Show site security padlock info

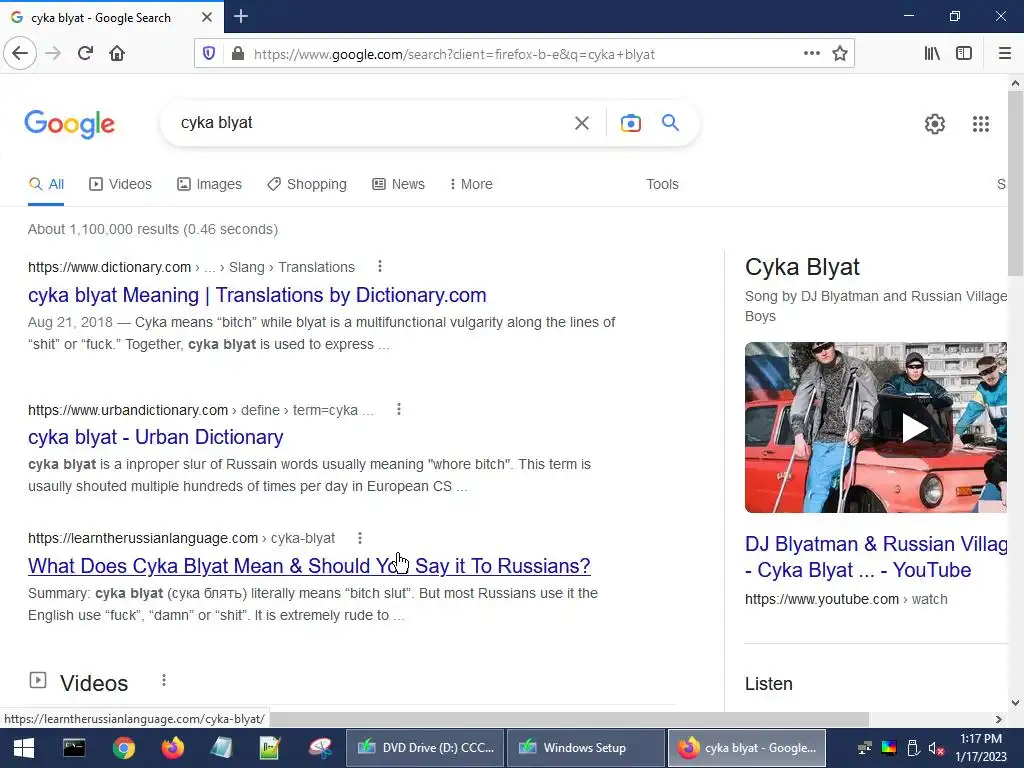(238, 54)
